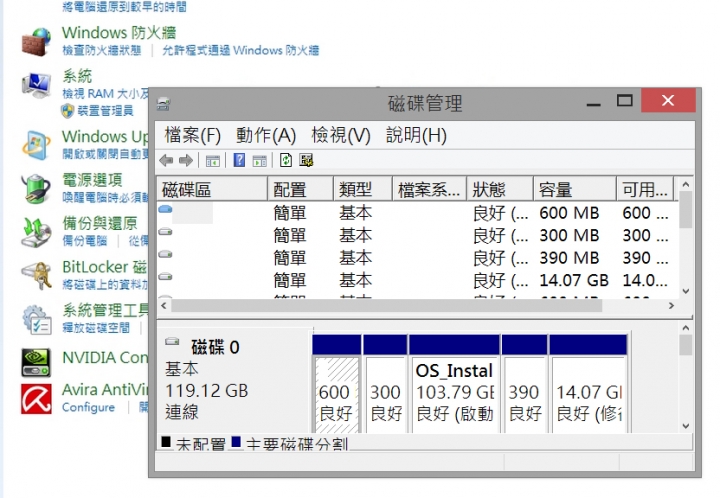
Task: Click the 系統 computer monitor icon
Action: [36, 85]
